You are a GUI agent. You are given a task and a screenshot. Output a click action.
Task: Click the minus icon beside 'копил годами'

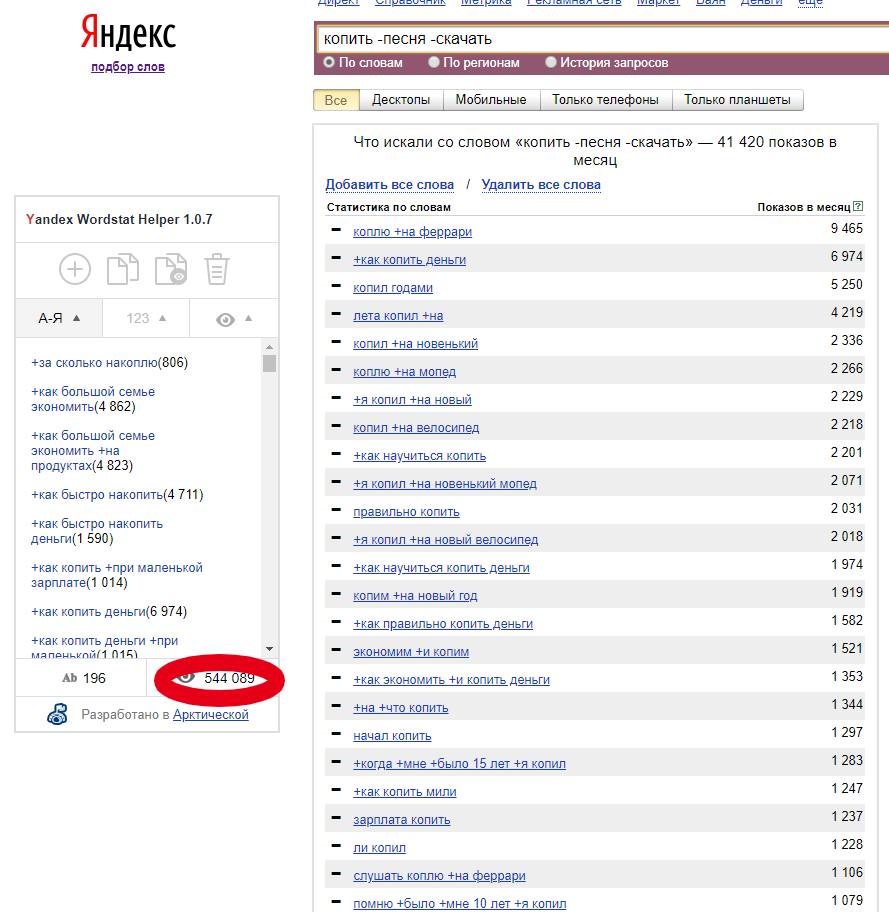tap(336, 286)
